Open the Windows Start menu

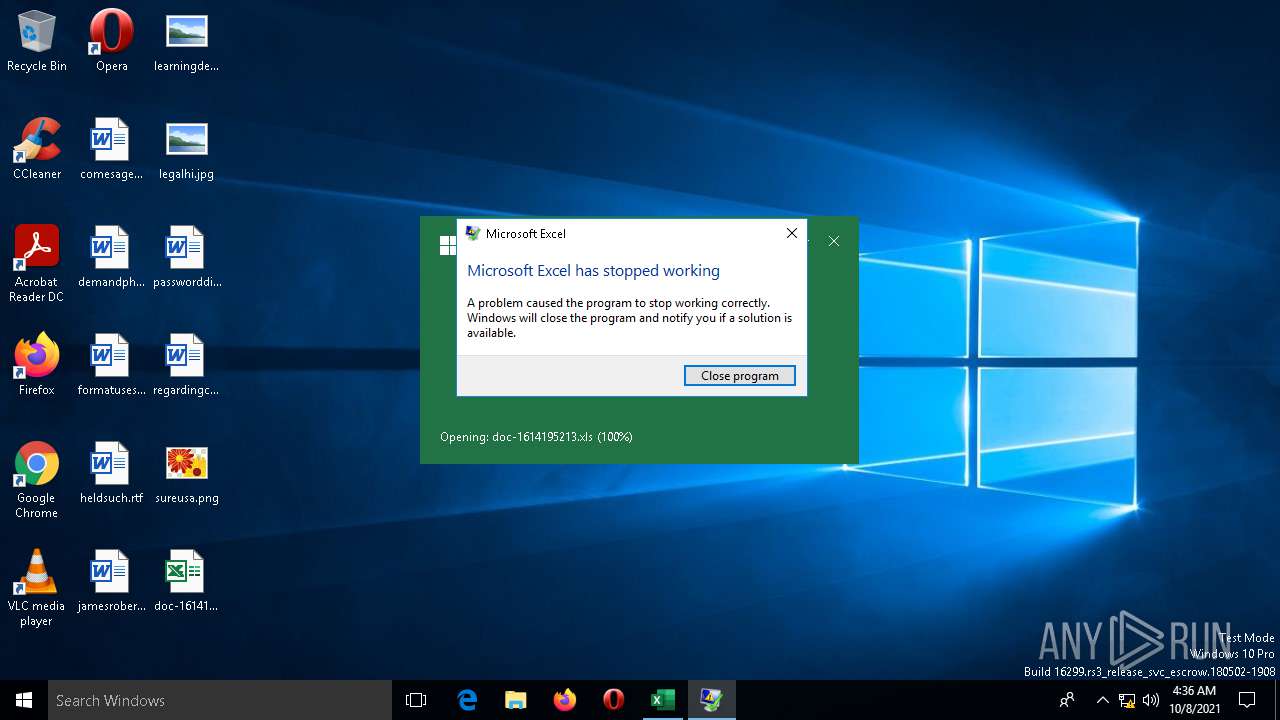tap(24, 700)
